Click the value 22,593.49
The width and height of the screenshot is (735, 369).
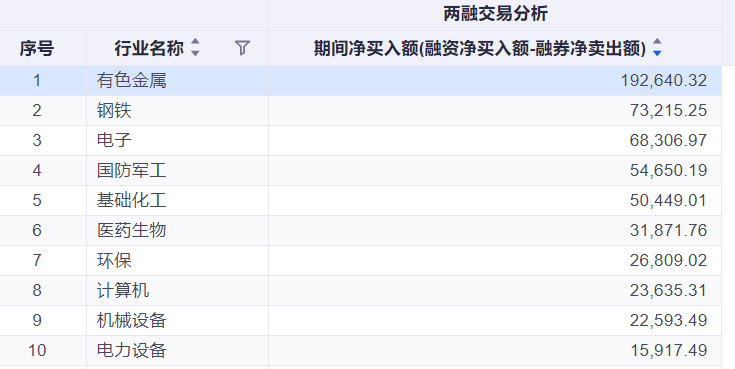click(x=668, y=321)
